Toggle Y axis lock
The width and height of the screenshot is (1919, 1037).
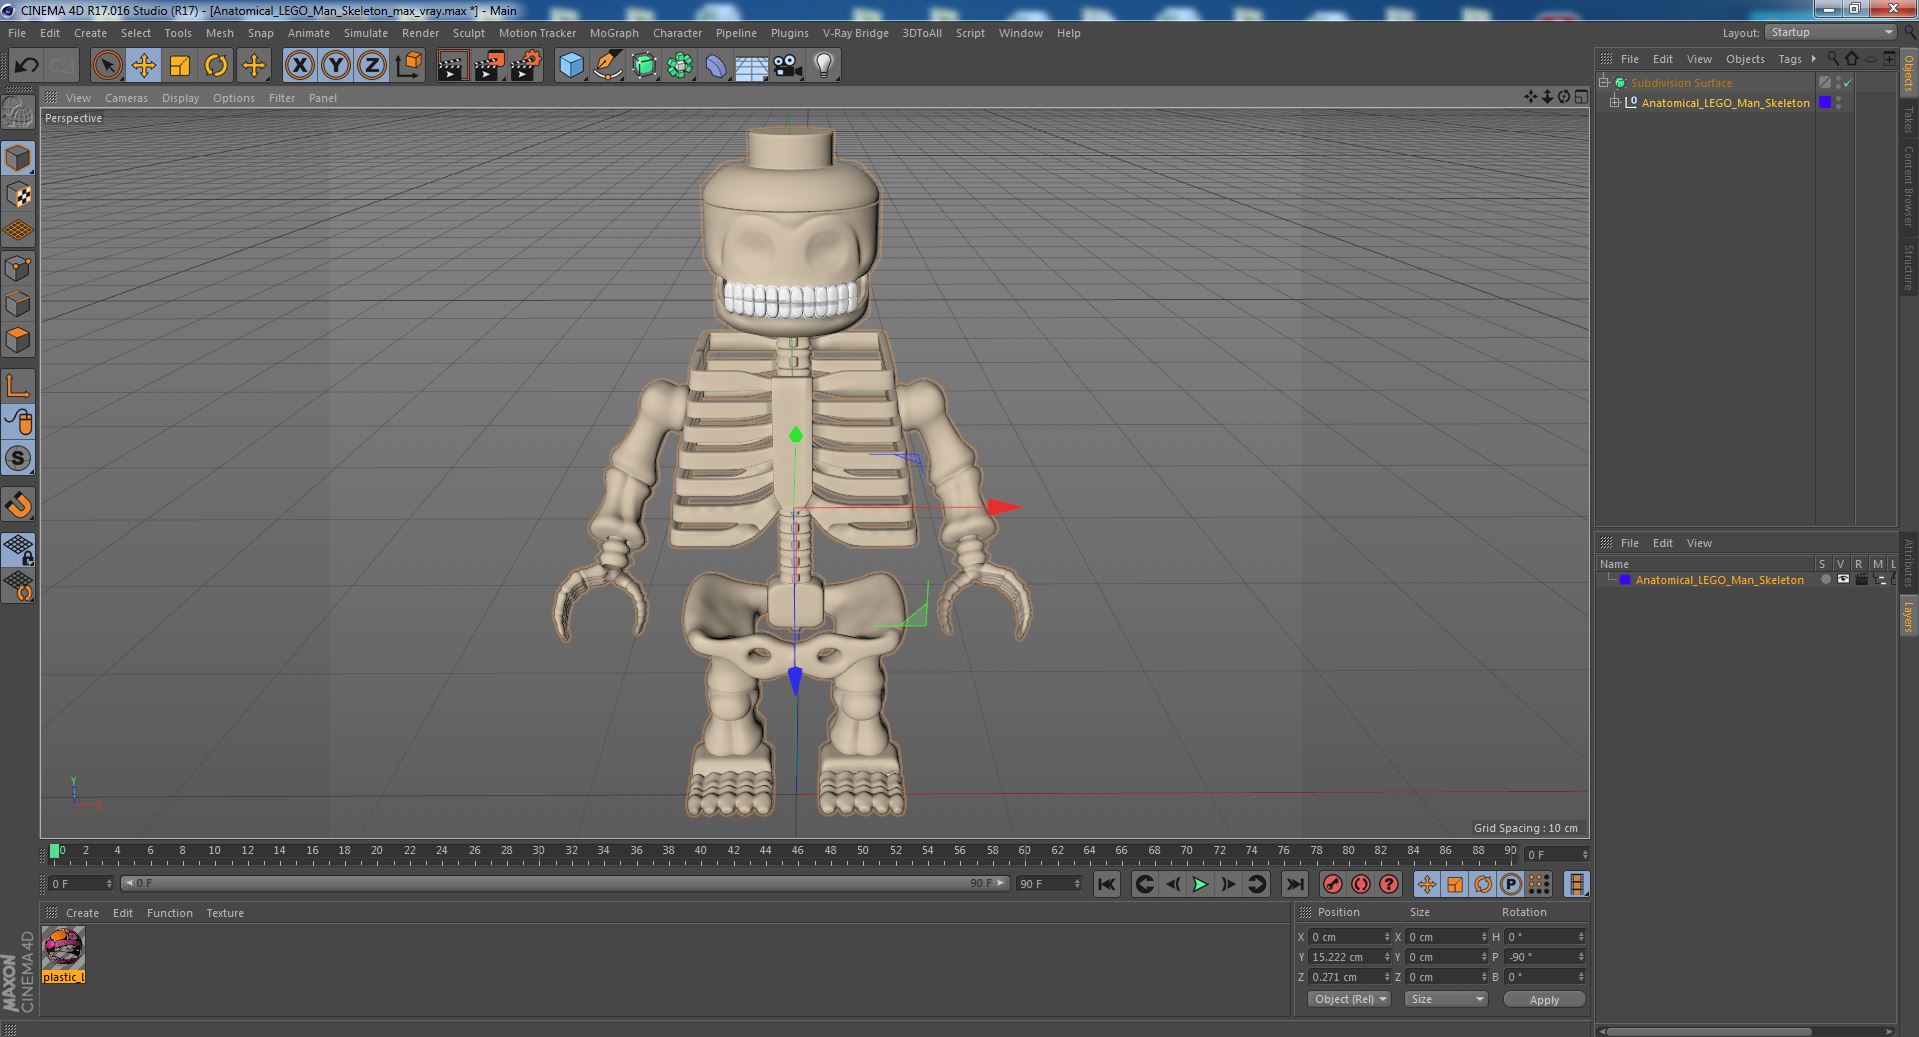(x=336, y=66)
